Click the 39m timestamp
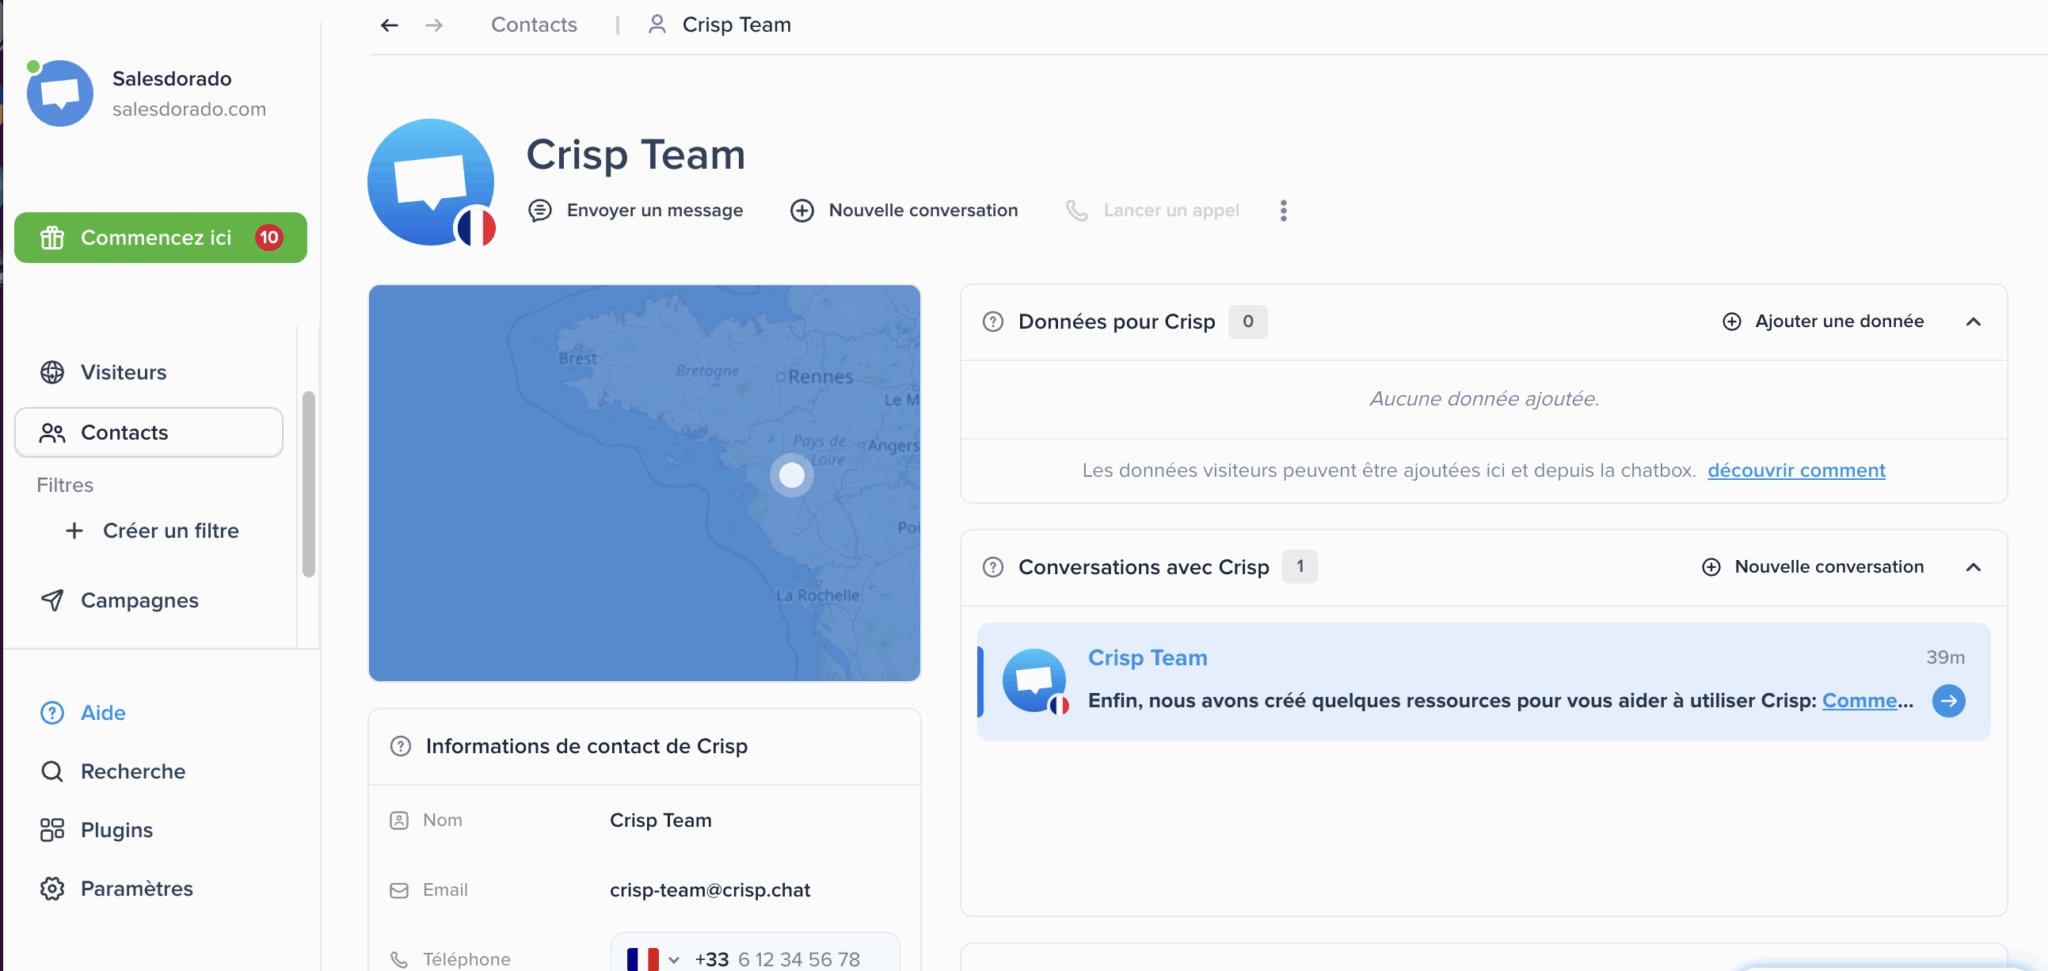Image resolution: width=2048 pixels, height=971 pixels. 1946,657
